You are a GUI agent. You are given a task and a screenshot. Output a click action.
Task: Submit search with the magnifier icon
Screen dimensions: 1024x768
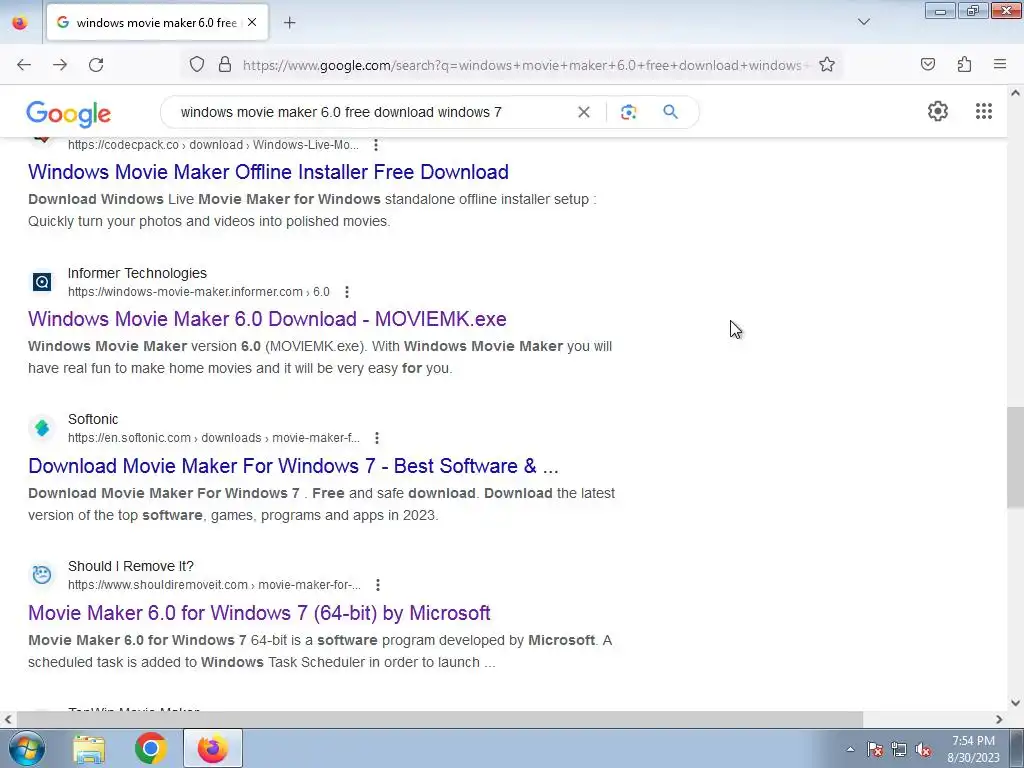[671, 112]
